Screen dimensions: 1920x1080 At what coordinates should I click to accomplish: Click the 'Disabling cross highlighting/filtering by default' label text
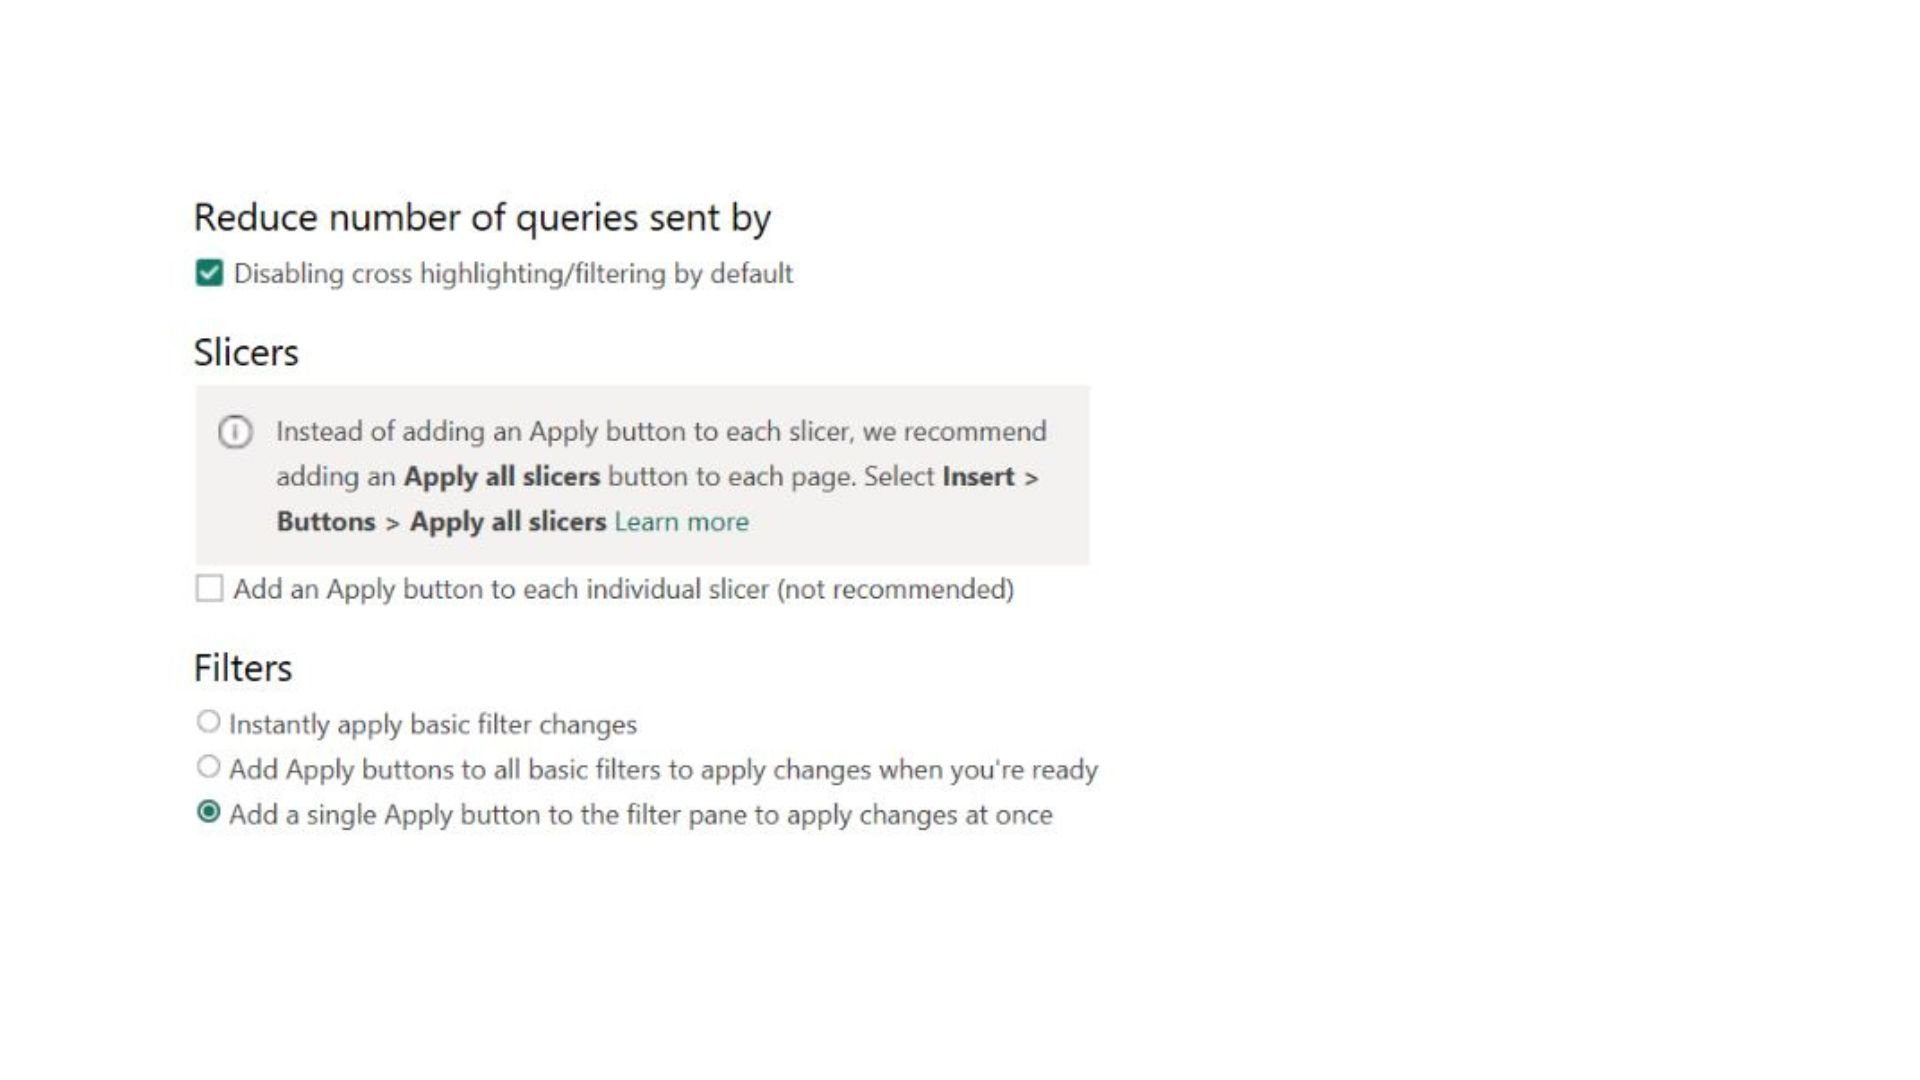click(x=512, y=274)
